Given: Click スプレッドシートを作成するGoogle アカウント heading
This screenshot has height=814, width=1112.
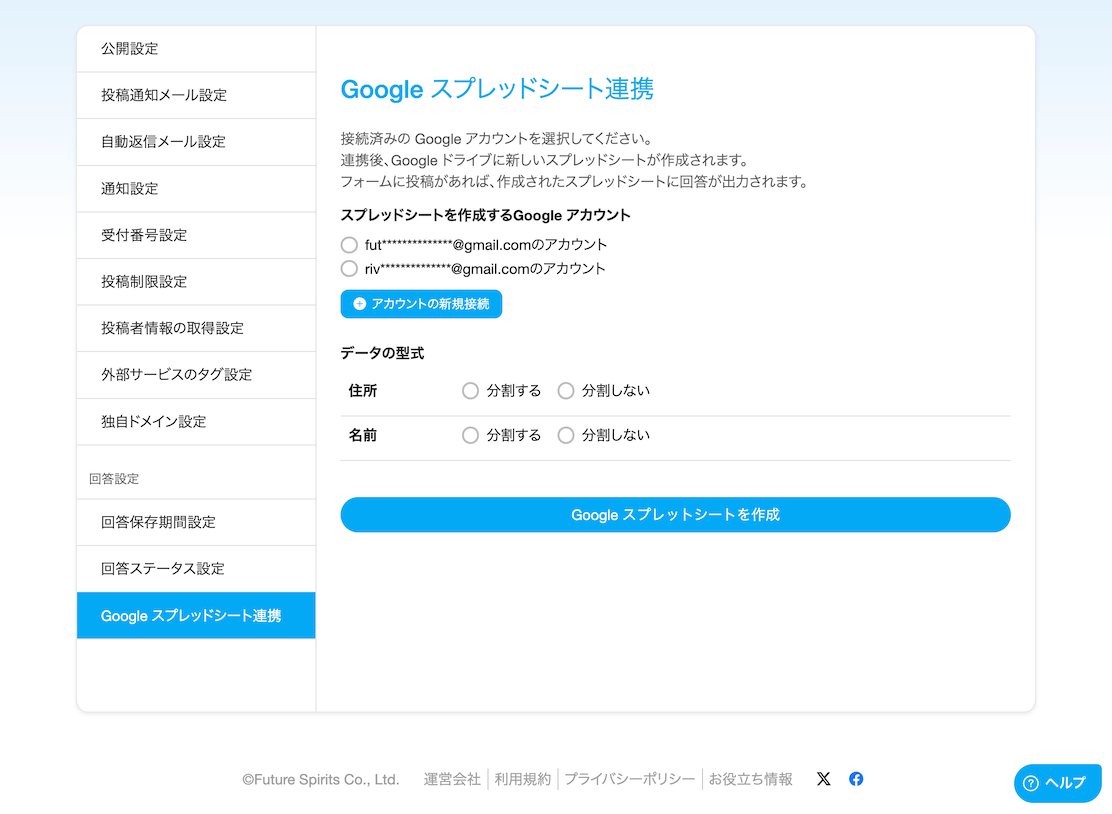Looking at the screenshot, I should pyautogui.click(x=485, y=216).
